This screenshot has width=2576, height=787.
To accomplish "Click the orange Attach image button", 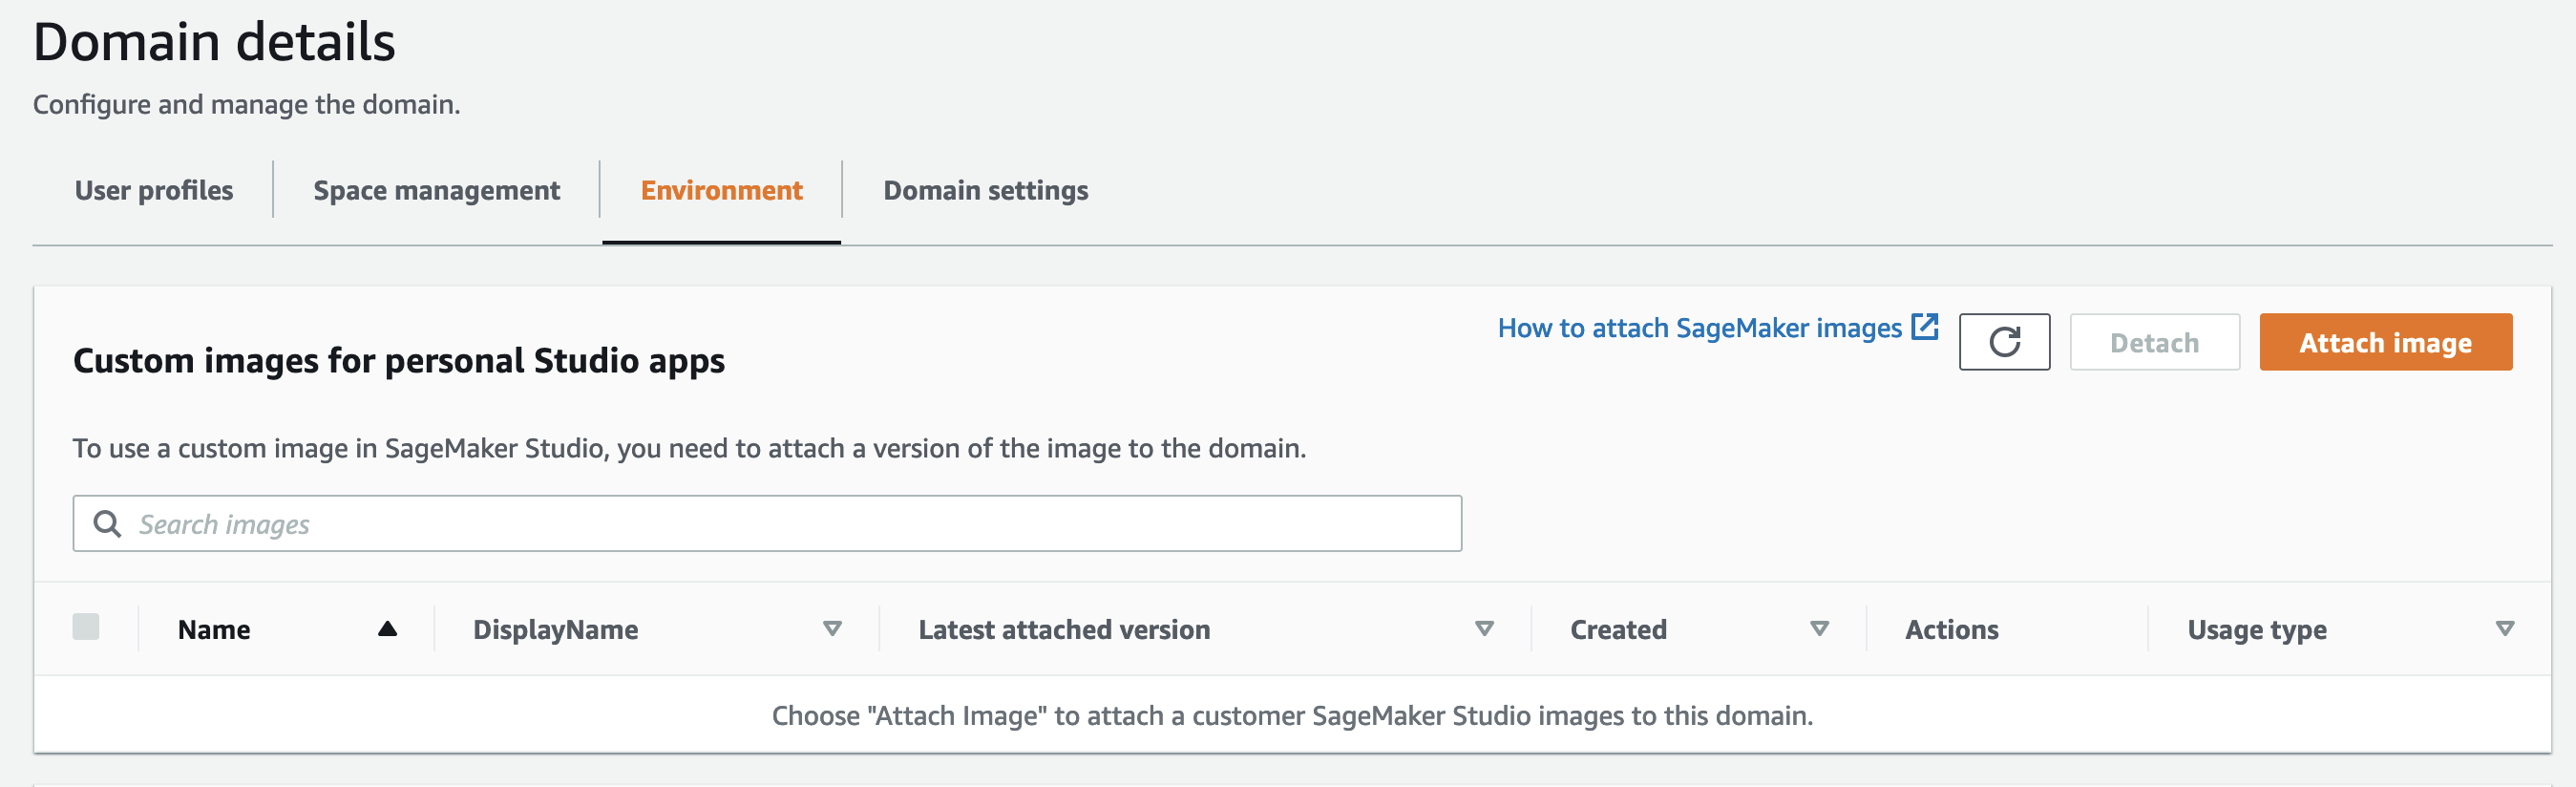I will (2385, 342).
